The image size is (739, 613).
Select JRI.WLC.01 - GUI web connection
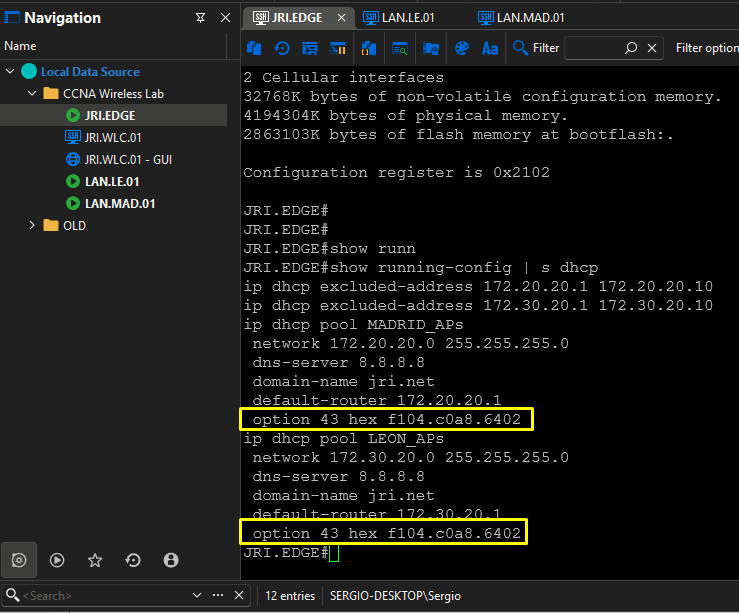coord(128,160)
